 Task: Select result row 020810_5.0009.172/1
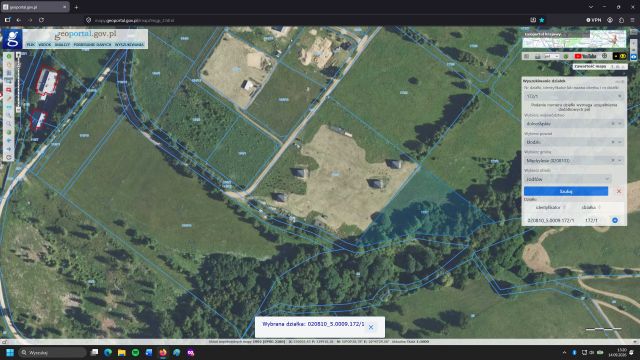pos(573,220)
